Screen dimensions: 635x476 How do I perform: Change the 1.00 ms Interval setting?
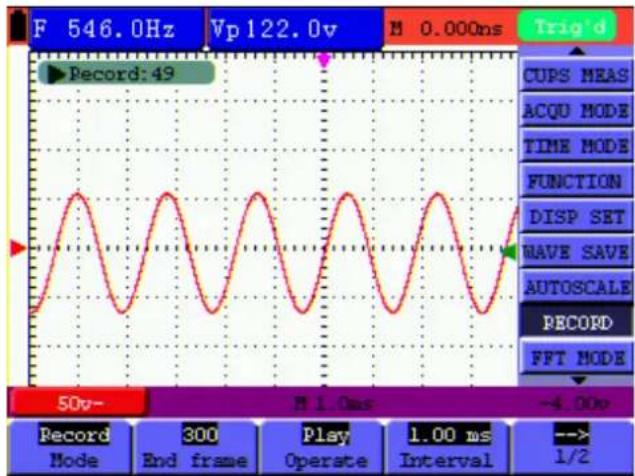(x=447, y=447)
